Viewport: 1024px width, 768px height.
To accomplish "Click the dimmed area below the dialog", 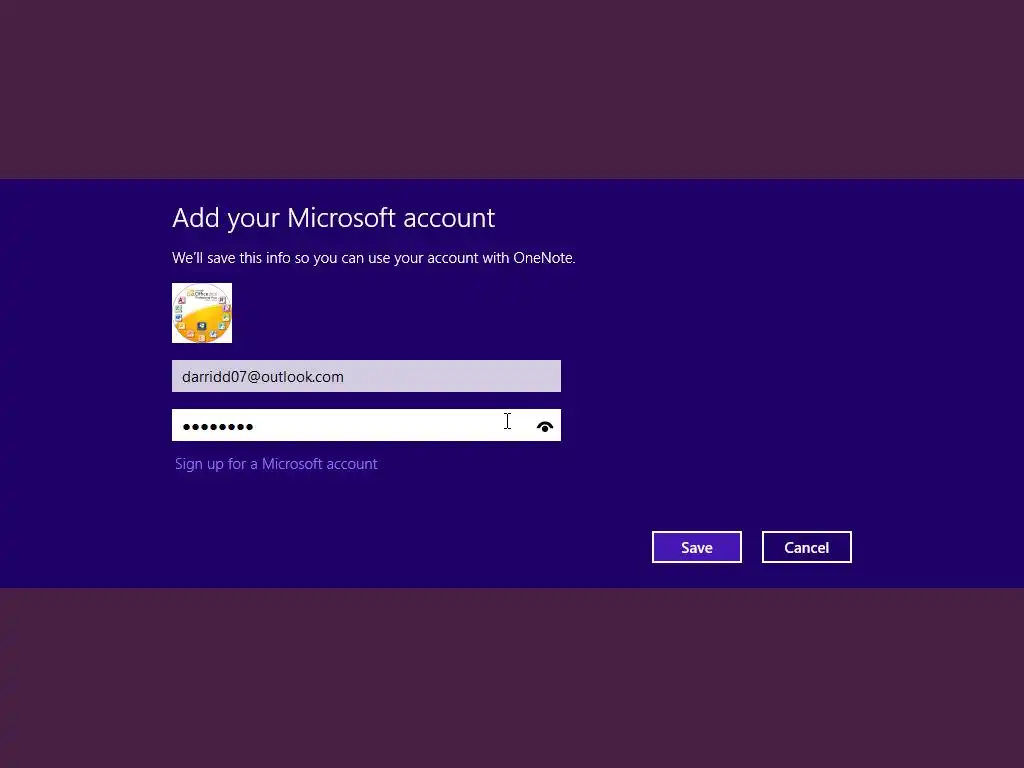I will (512, 678).
